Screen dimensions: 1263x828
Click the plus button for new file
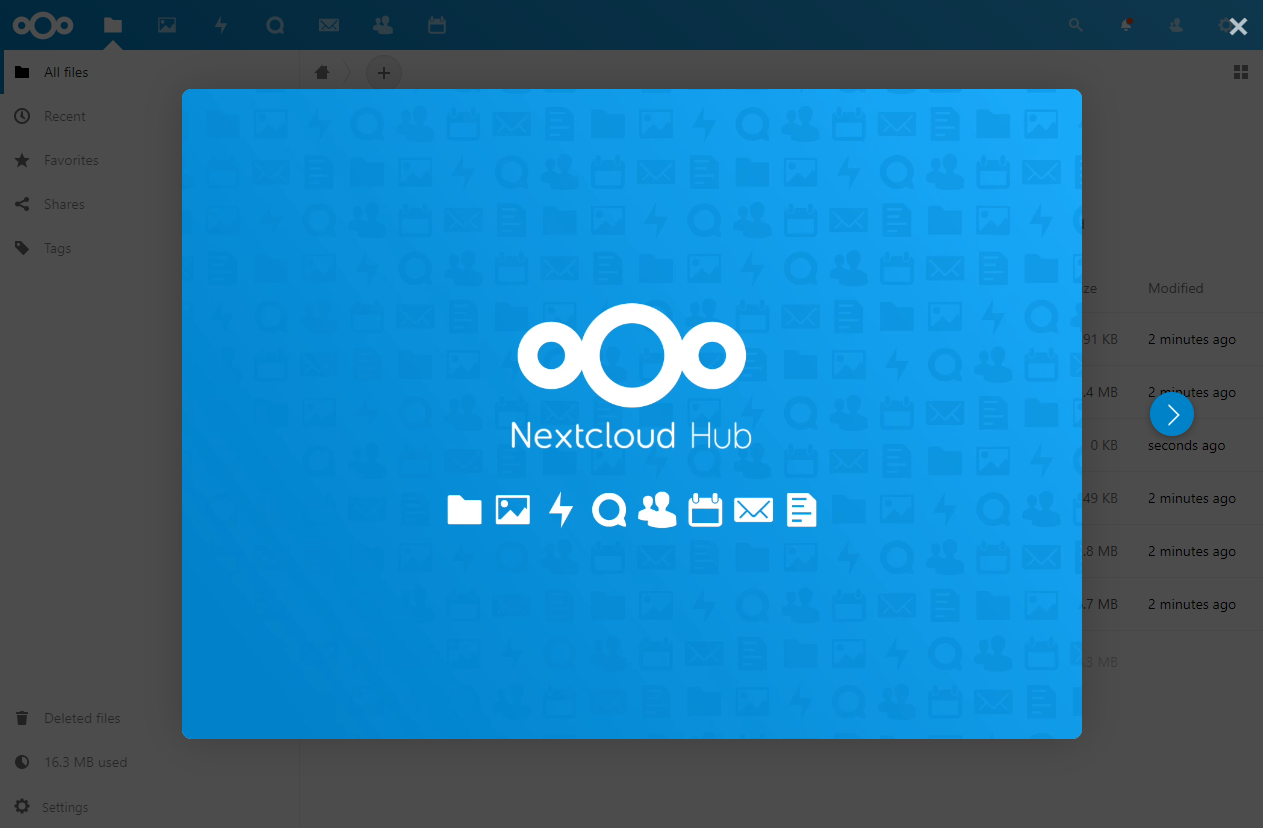point(384,72)
